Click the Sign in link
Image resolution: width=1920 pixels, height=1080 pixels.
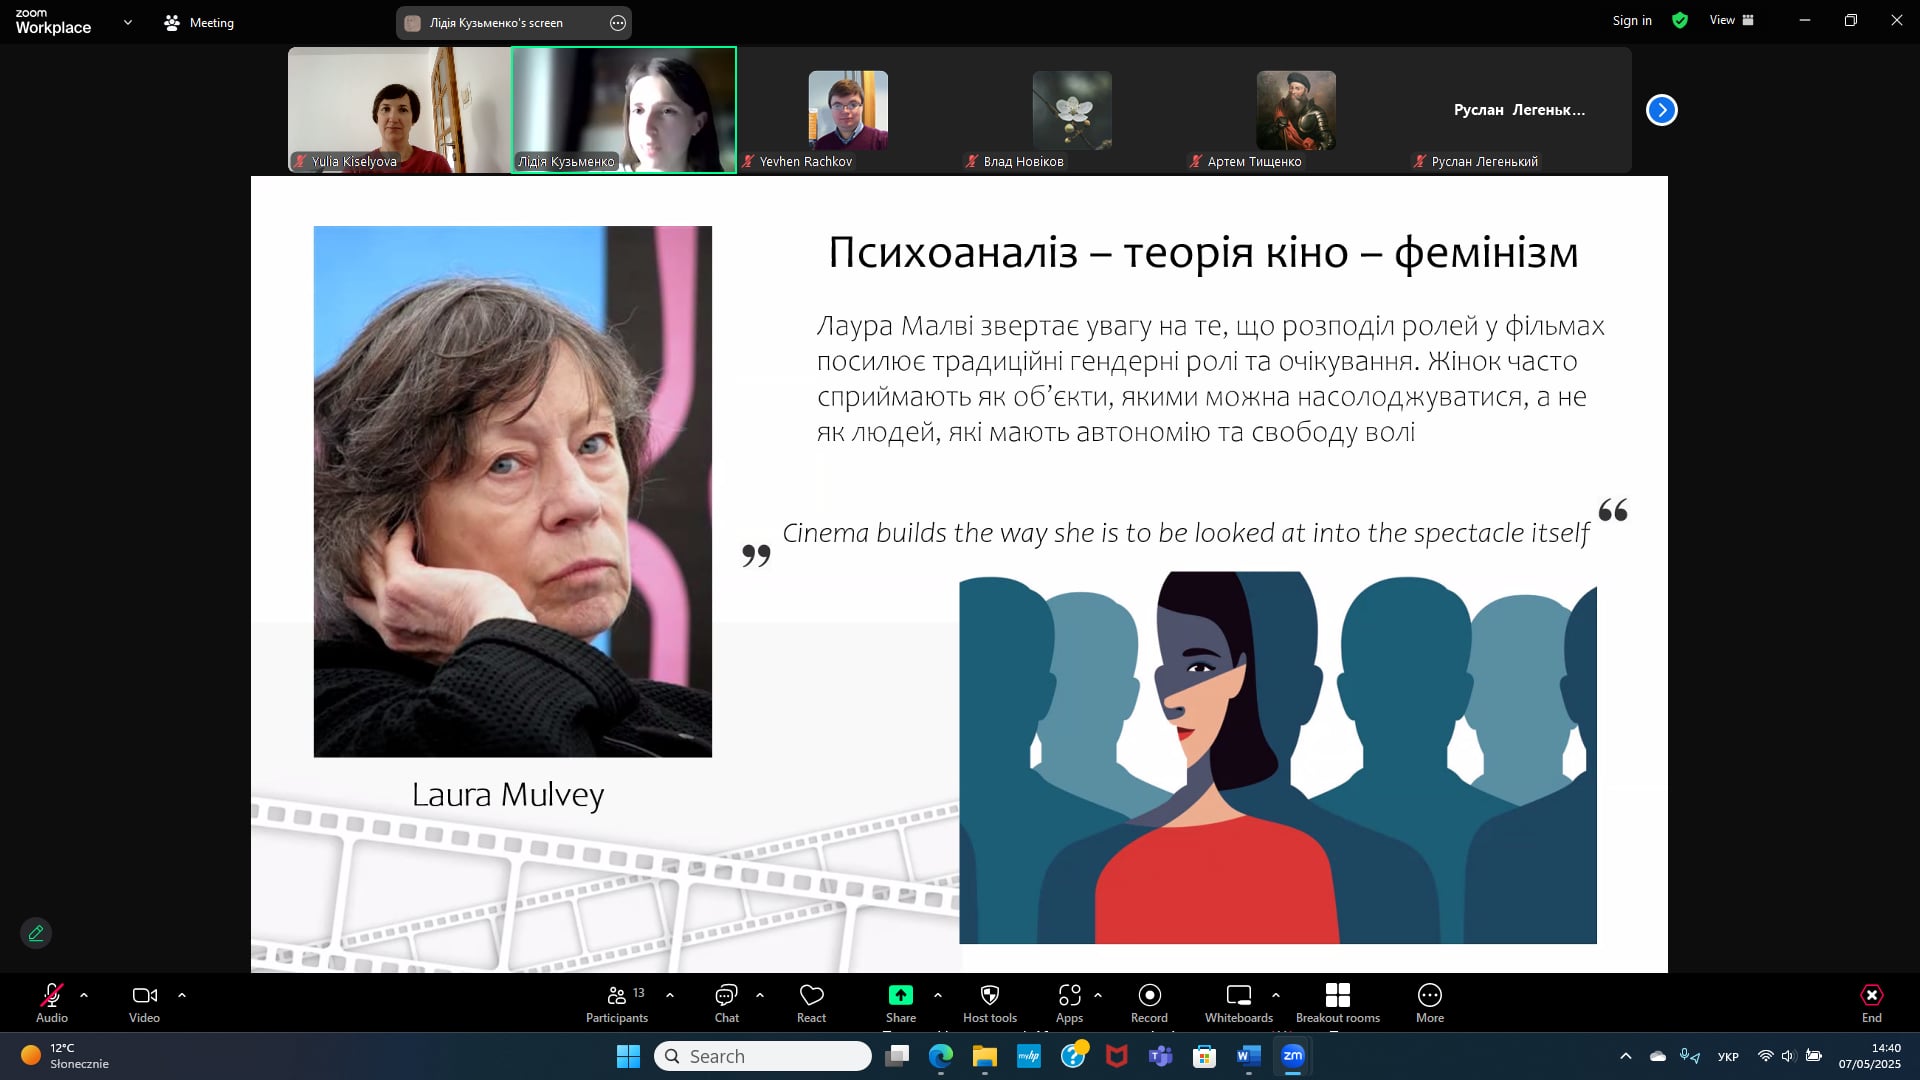tap(1631, 20)
